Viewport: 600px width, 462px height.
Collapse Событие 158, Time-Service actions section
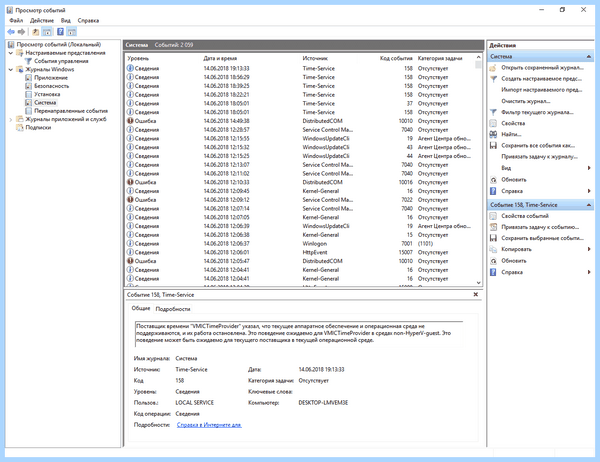click(x=589, y=205)
